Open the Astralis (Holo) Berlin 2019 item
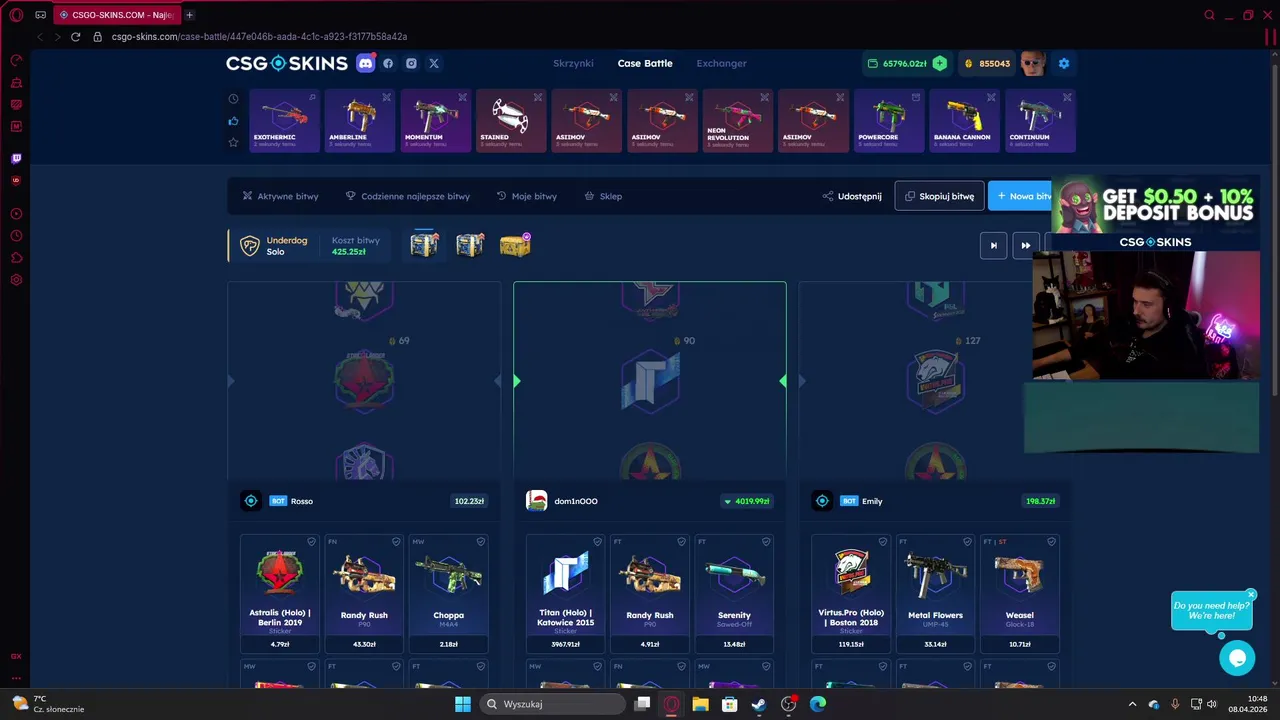 point(280,593)
